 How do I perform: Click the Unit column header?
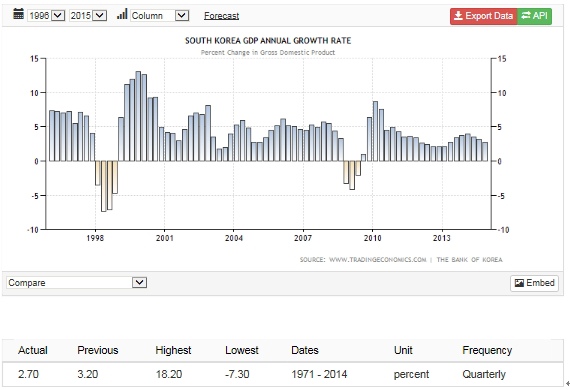pyautogui.click(x=403, y=350)
